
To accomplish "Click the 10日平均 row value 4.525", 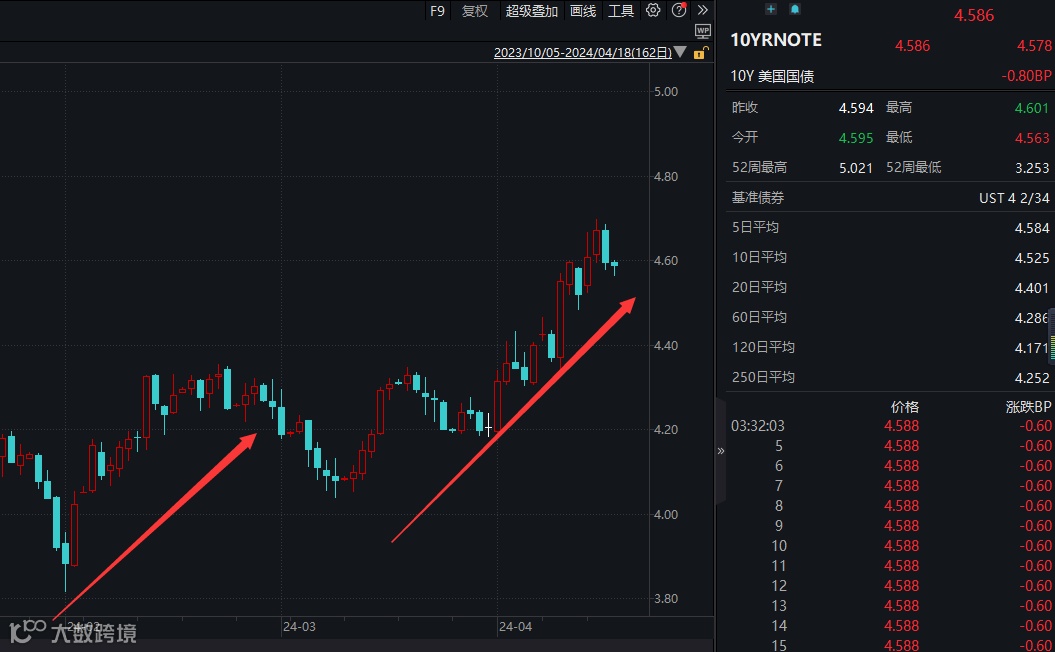I will pos(1032,258).
